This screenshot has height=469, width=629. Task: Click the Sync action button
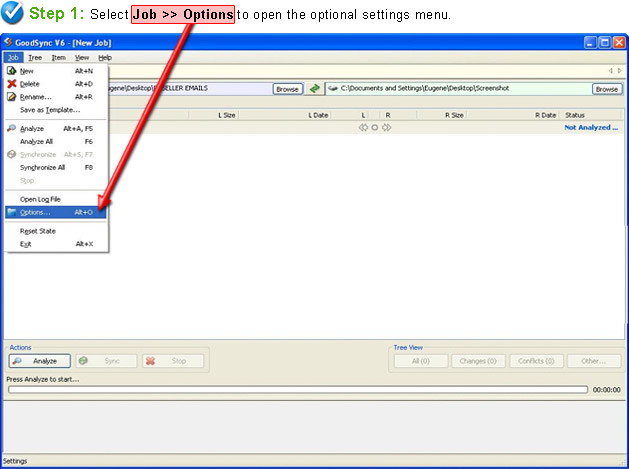coord(106,361)
